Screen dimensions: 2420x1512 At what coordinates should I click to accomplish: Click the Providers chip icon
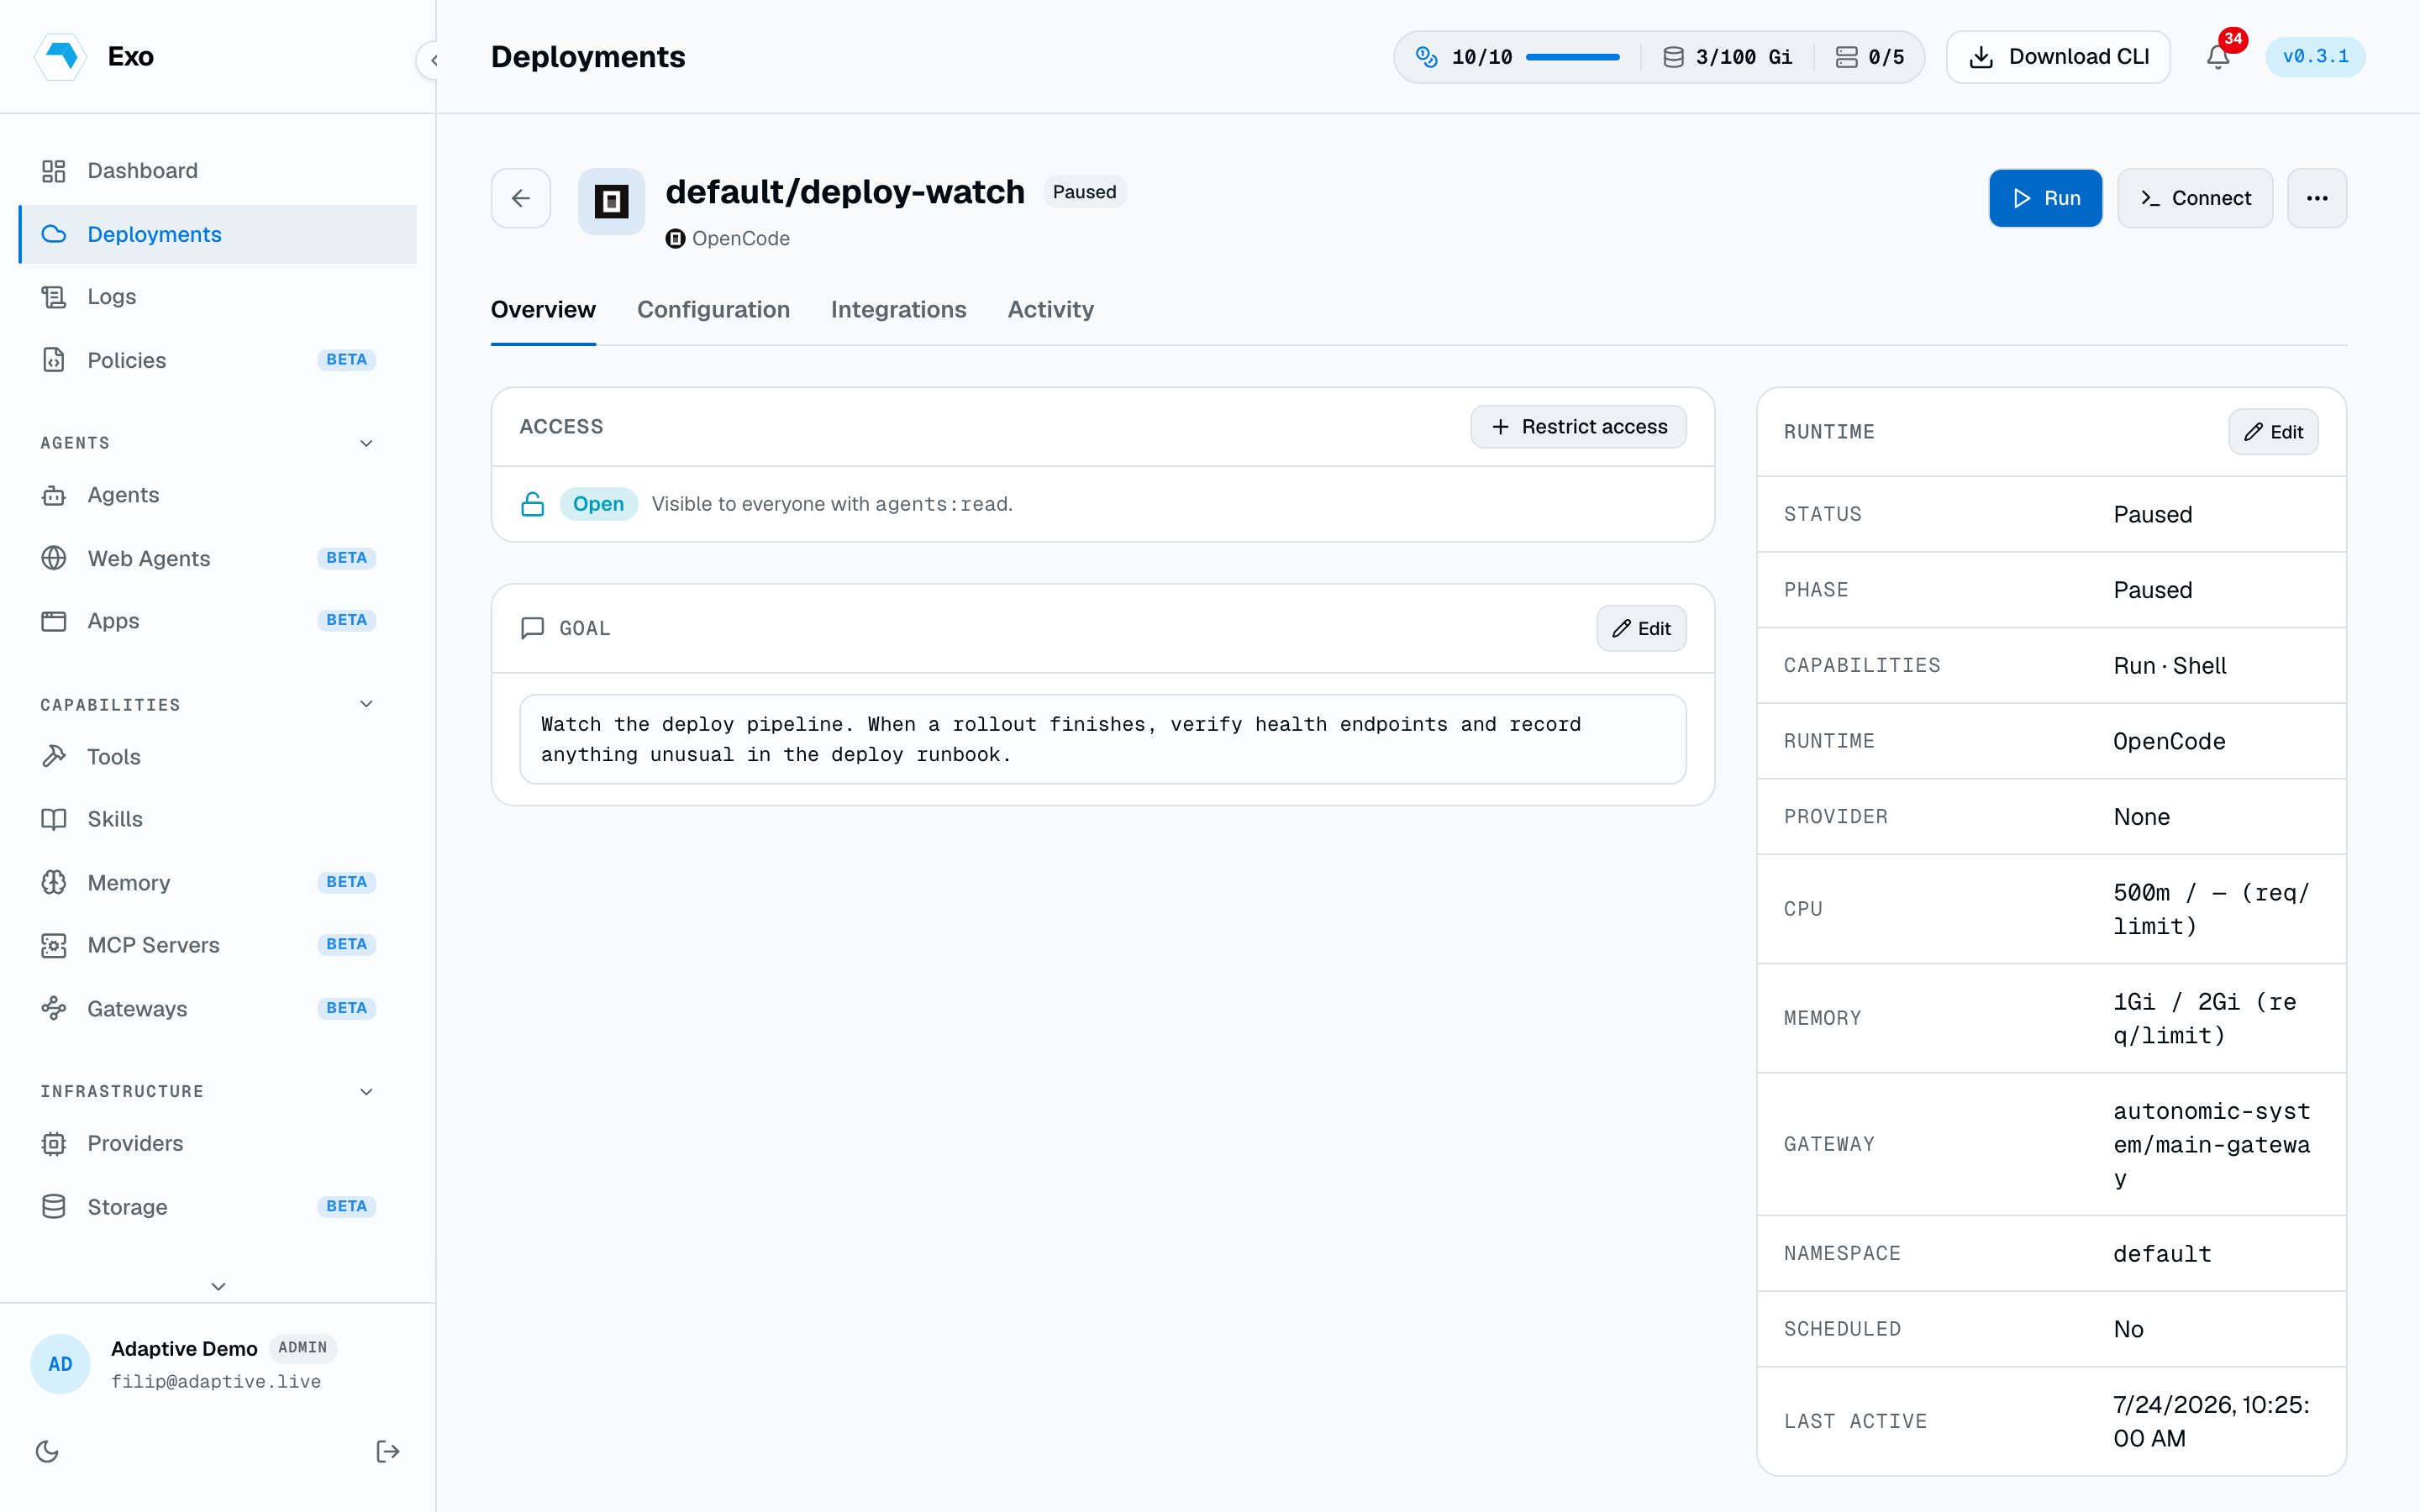point(54,1143)
